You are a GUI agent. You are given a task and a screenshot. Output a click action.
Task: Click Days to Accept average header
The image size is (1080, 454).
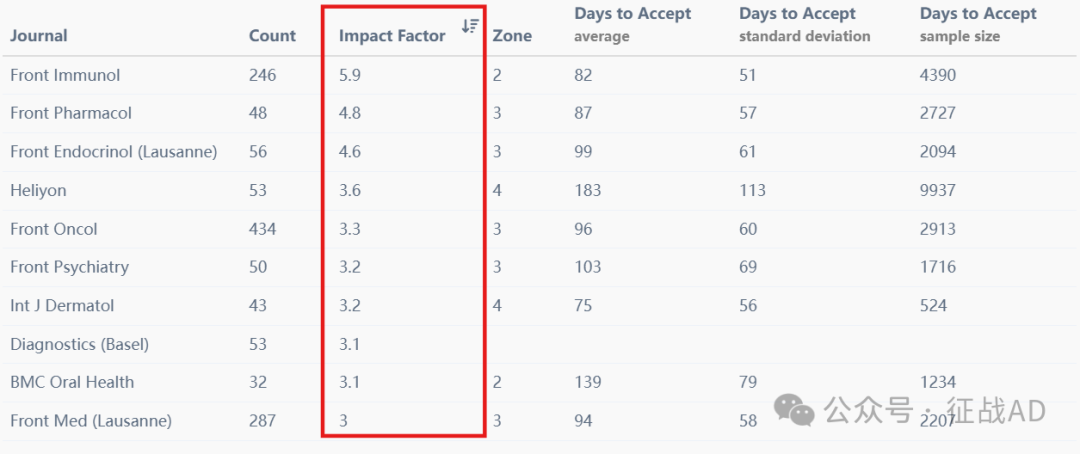coord(632,25)
